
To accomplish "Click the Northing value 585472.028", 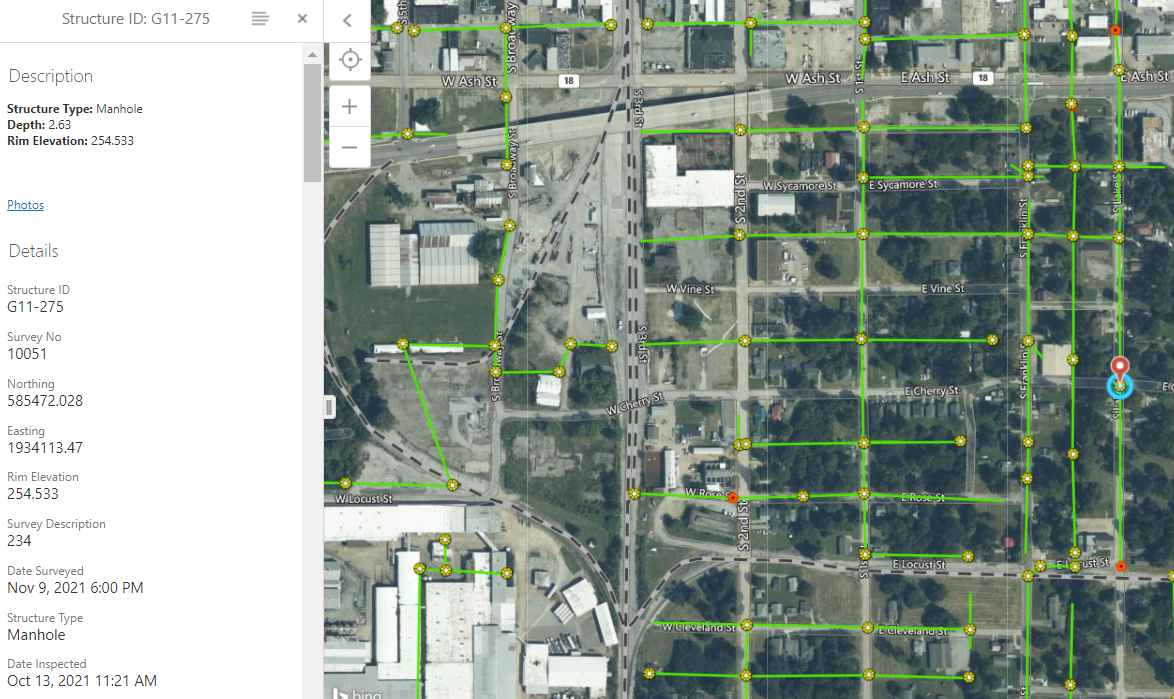I will click(45, 401).
